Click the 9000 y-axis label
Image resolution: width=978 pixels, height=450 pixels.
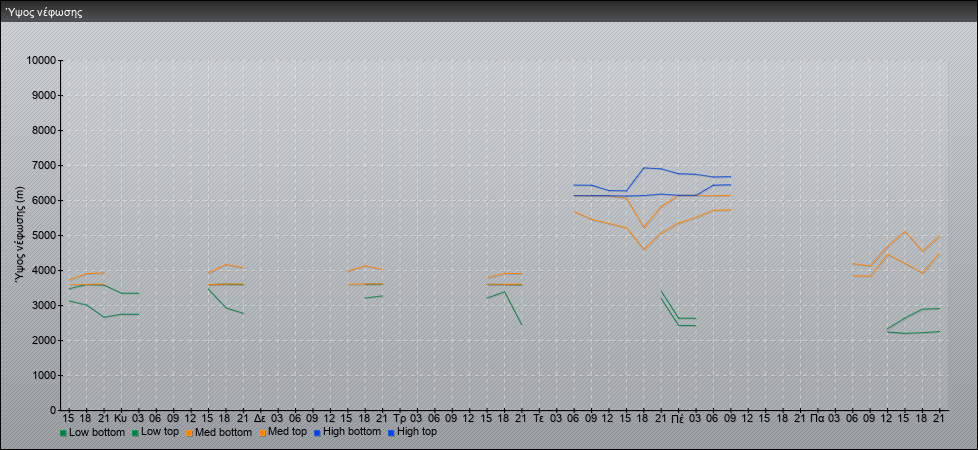point(44,95)
